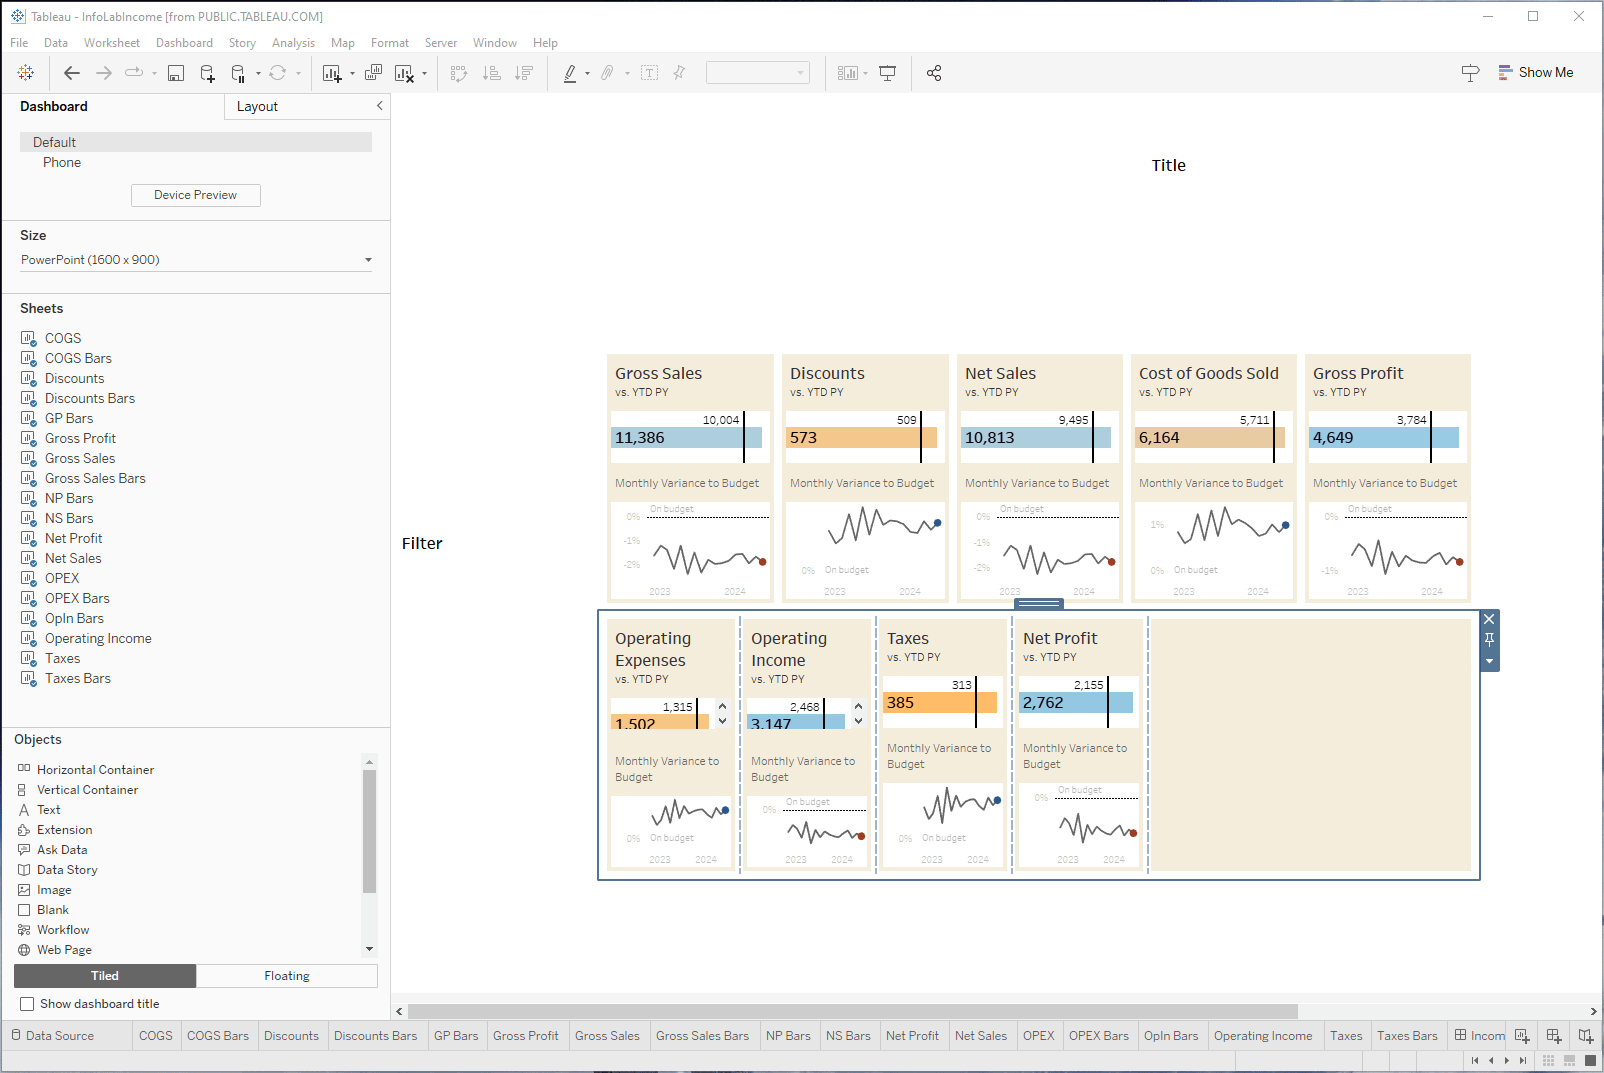This screenshot has width=1604, height=1073.
Task: Click the Duplicate sheet toolbar icon
Action: coord(373,73)
